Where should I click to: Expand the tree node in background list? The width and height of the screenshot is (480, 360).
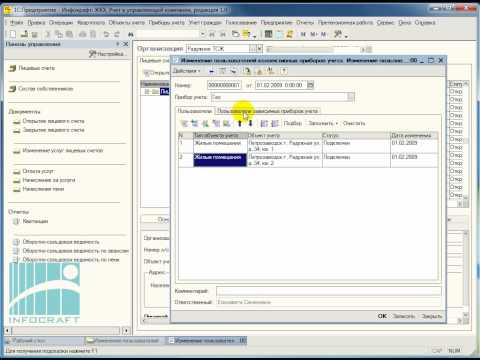(147, 91)
